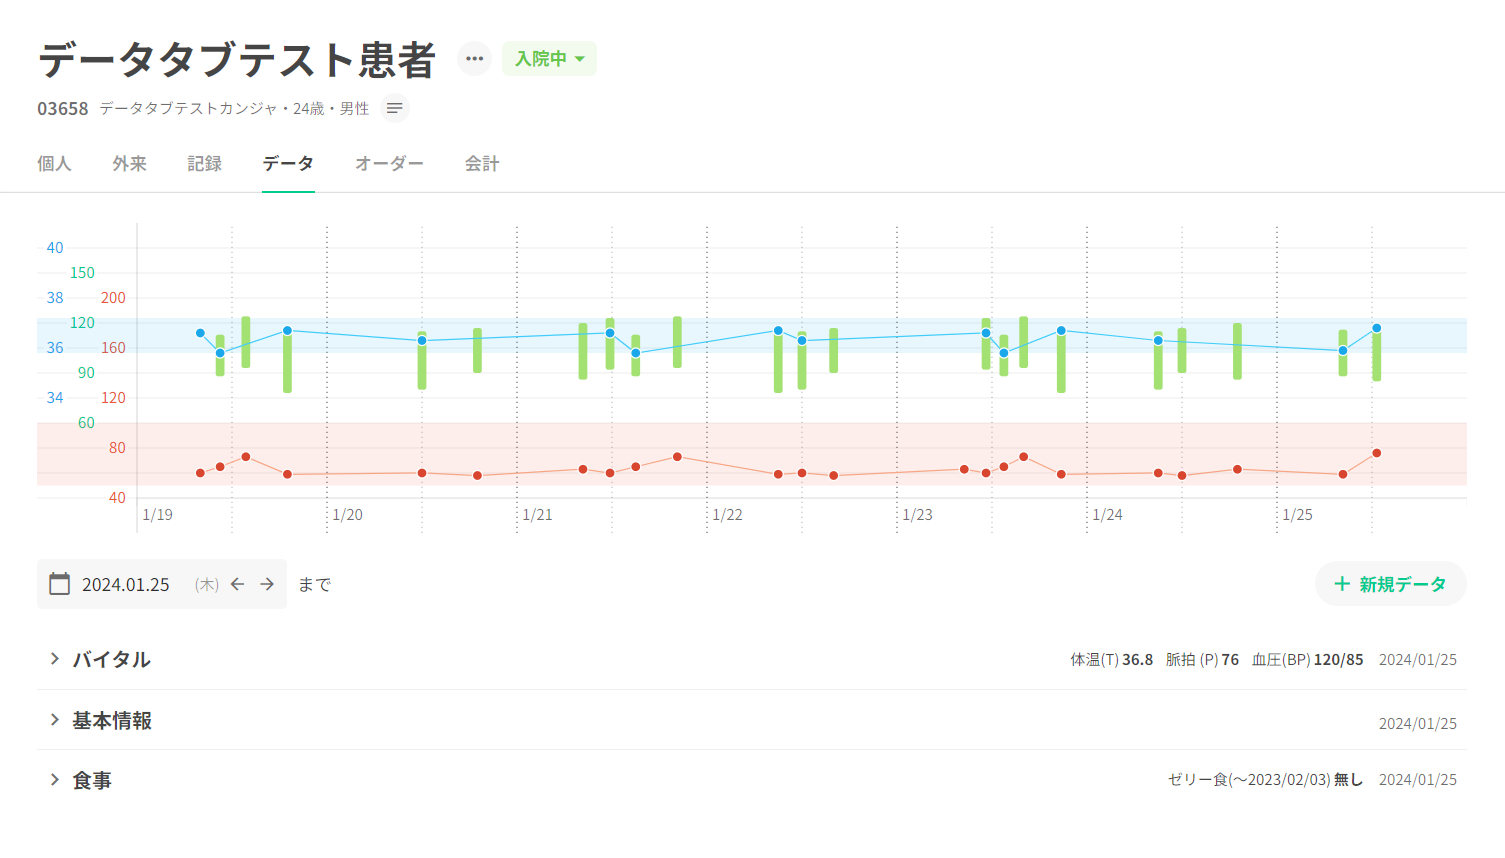Image resolution: width=1505 pixels, height=858 pixels.
Task: Click the green axis label 150
Action: click(82, 273)
